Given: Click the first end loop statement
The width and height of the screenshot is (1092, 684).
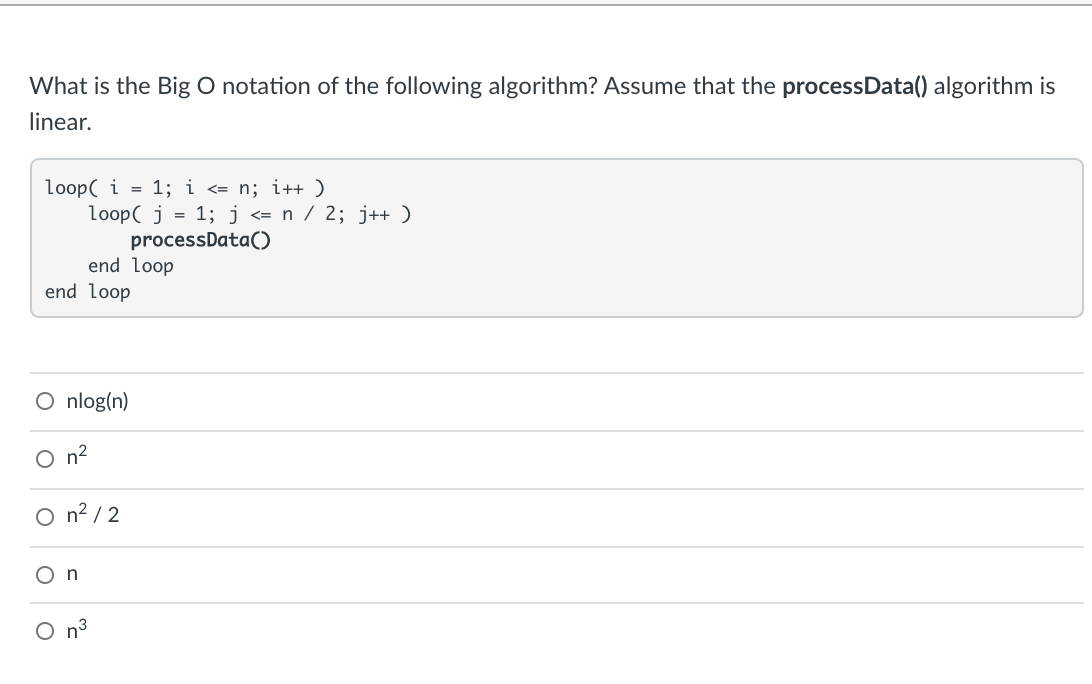Looking at the screenshot, I should (131, 265).
